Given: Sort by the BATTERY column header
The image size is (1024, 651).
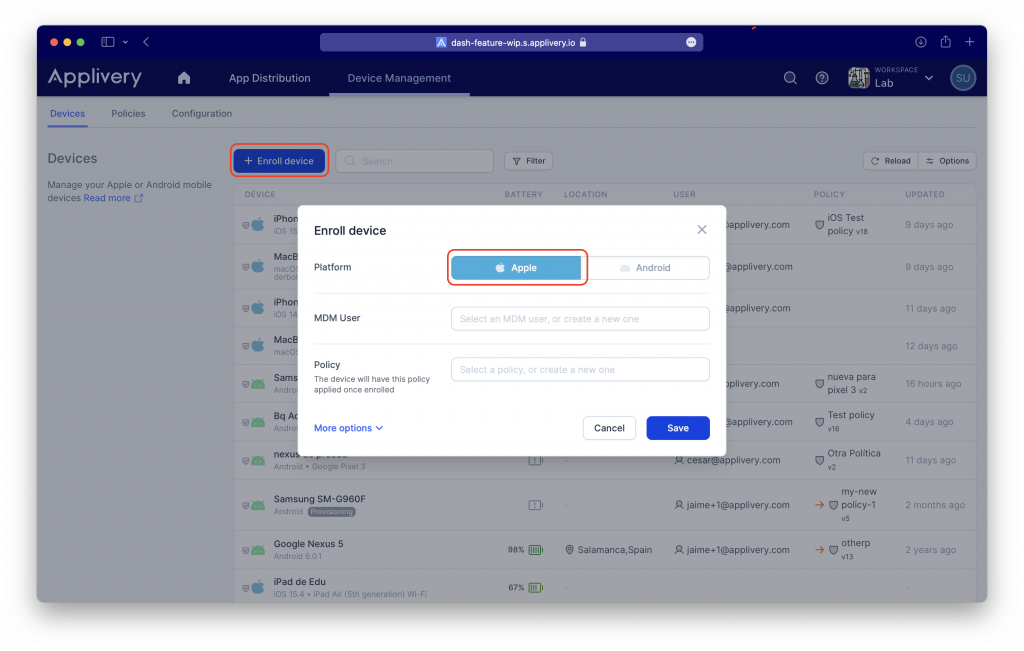Looking at the screenshot, I should (524, 195).
